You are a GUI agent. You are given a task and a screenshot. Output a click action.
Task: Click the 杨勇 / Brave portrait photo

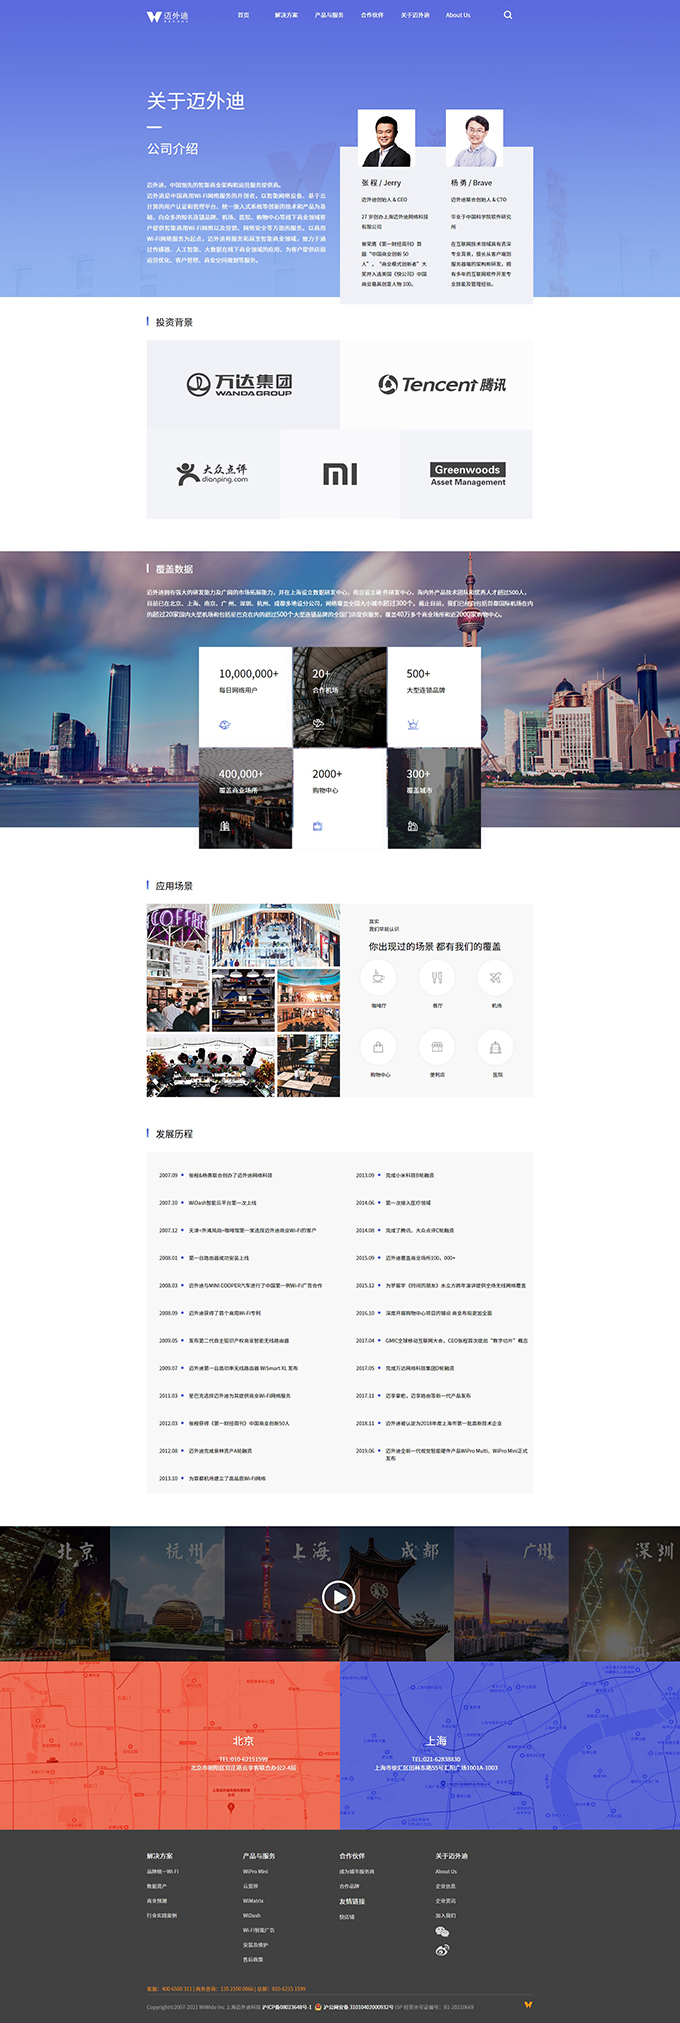pos(474,138)
